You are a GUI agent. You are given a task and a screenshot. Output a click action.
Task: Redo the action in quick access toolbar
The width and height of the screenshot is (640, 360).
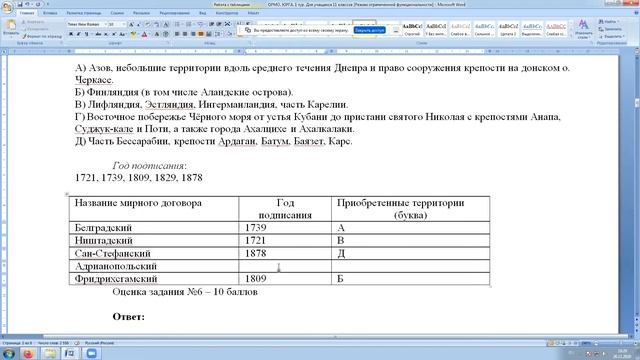click(38, 4)
